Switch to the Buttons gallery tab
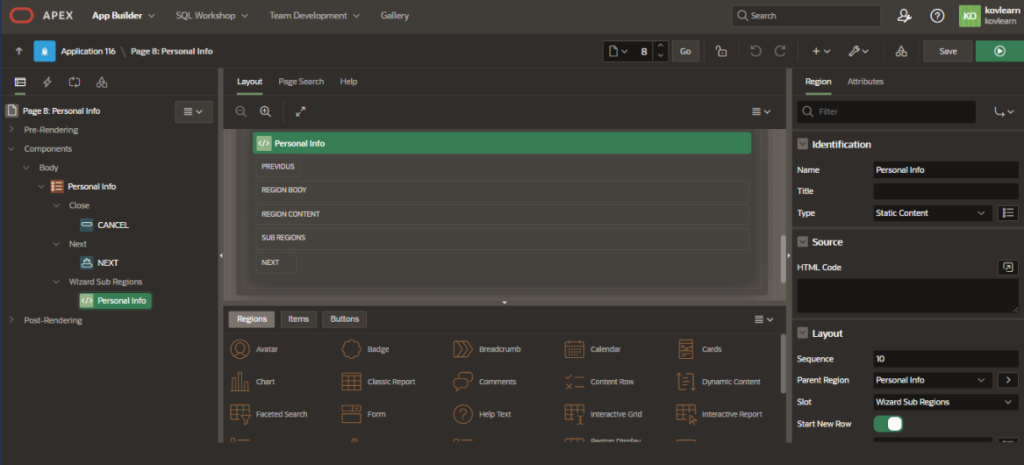This screenshot has width=1024, height=465. pos(344,319)
